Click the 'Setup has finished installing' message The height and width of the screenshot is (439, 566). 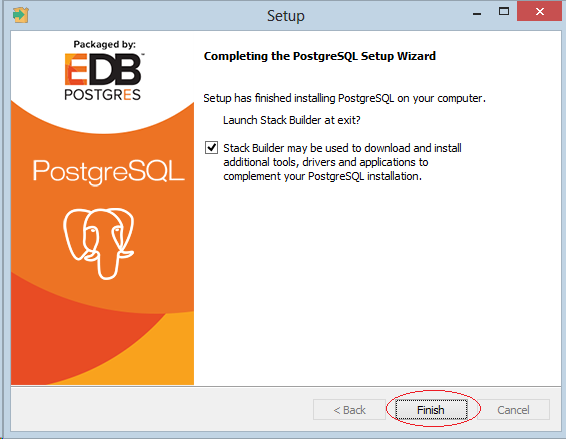[344, 98]
